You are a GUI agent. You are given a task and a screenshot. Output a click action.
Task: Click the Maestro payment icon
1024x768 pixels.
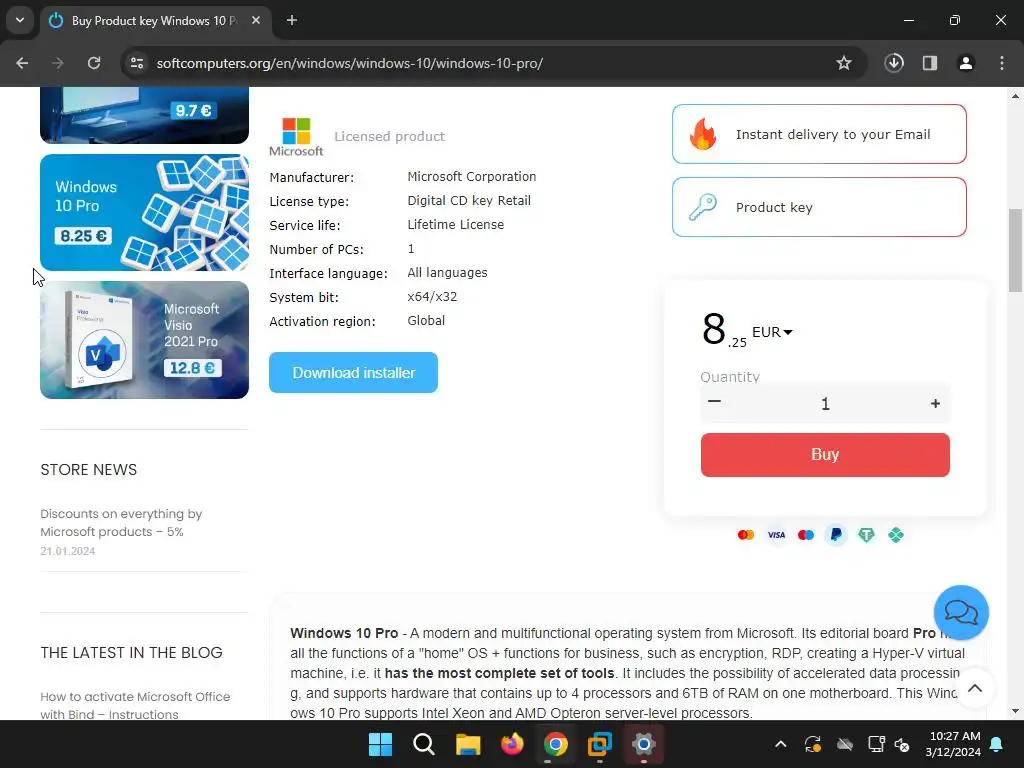806,535
